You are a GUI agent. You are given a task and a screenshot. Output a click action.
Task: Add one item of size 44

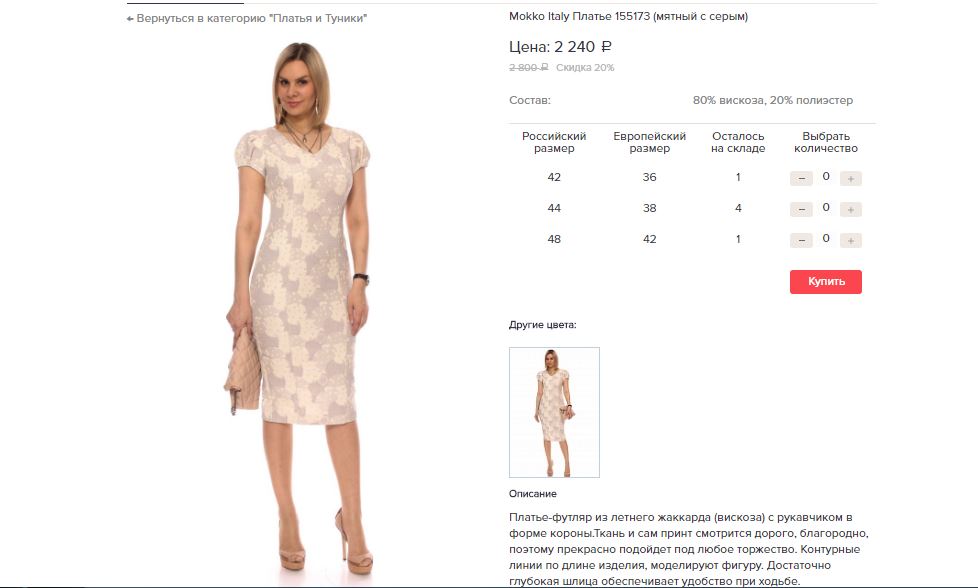[850, 210]
